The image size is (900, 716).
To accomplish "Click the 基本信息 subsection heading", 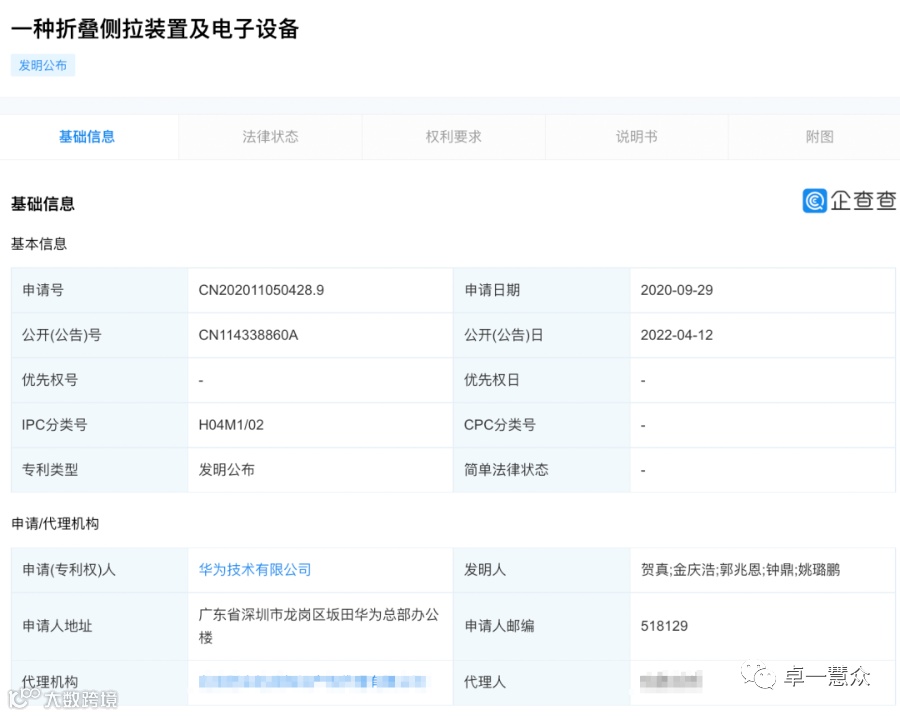I will pos(39,244).
